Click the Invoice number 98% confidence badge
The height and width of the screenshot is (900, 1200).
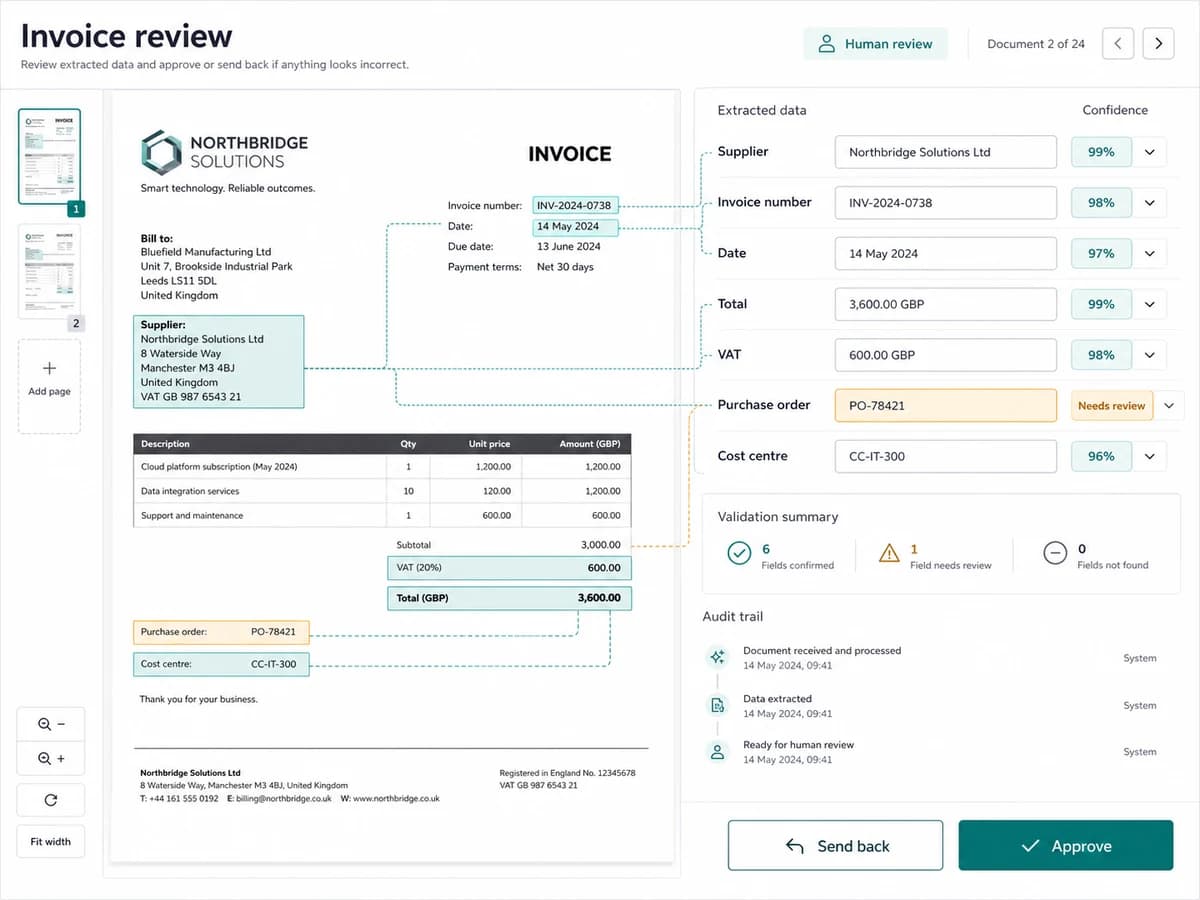[1102, 203]
